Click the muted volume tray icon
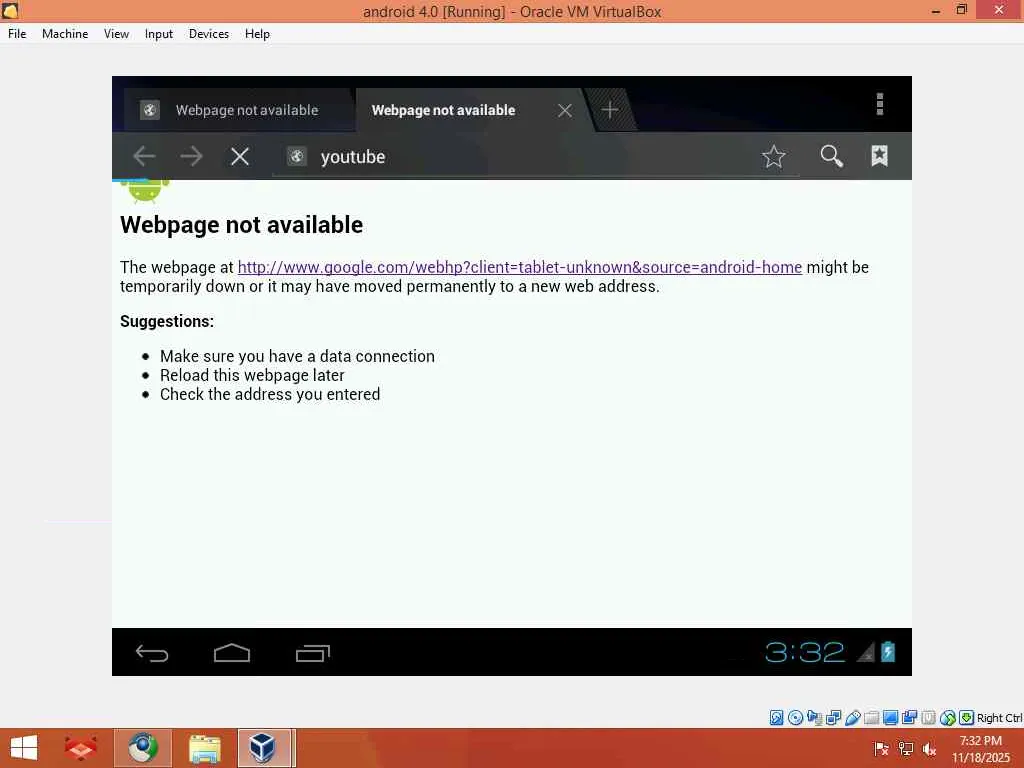1024x768 pixels. tap(929, 749)
